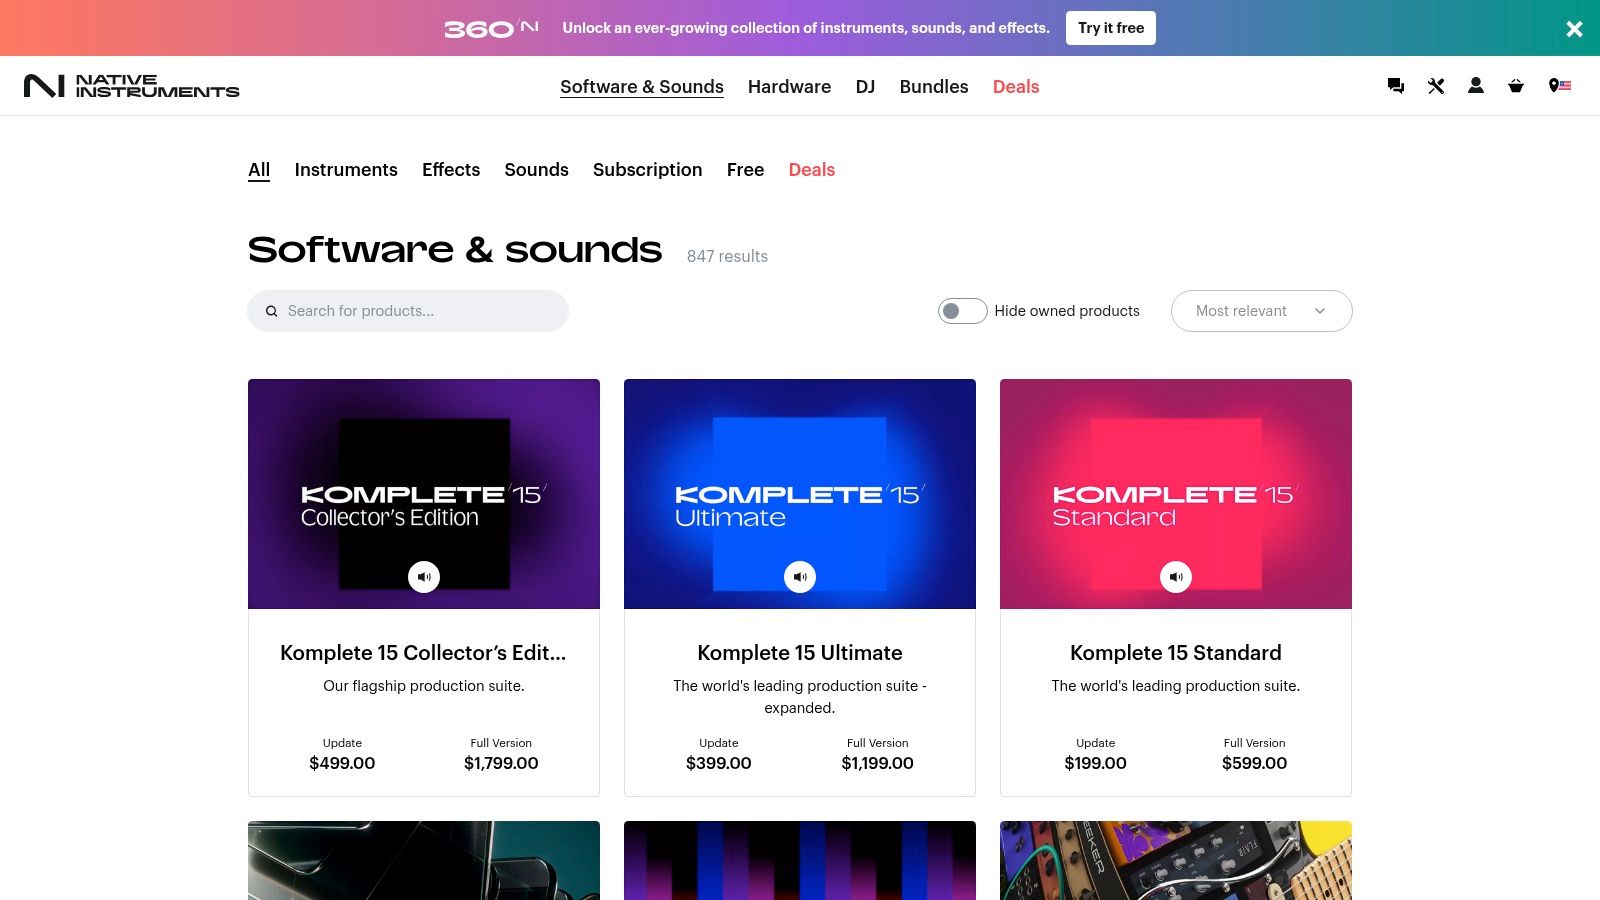Click the Komplete 15 Collector's Edition cover image
Screen dimensions: 1600x900
[424, 494]
